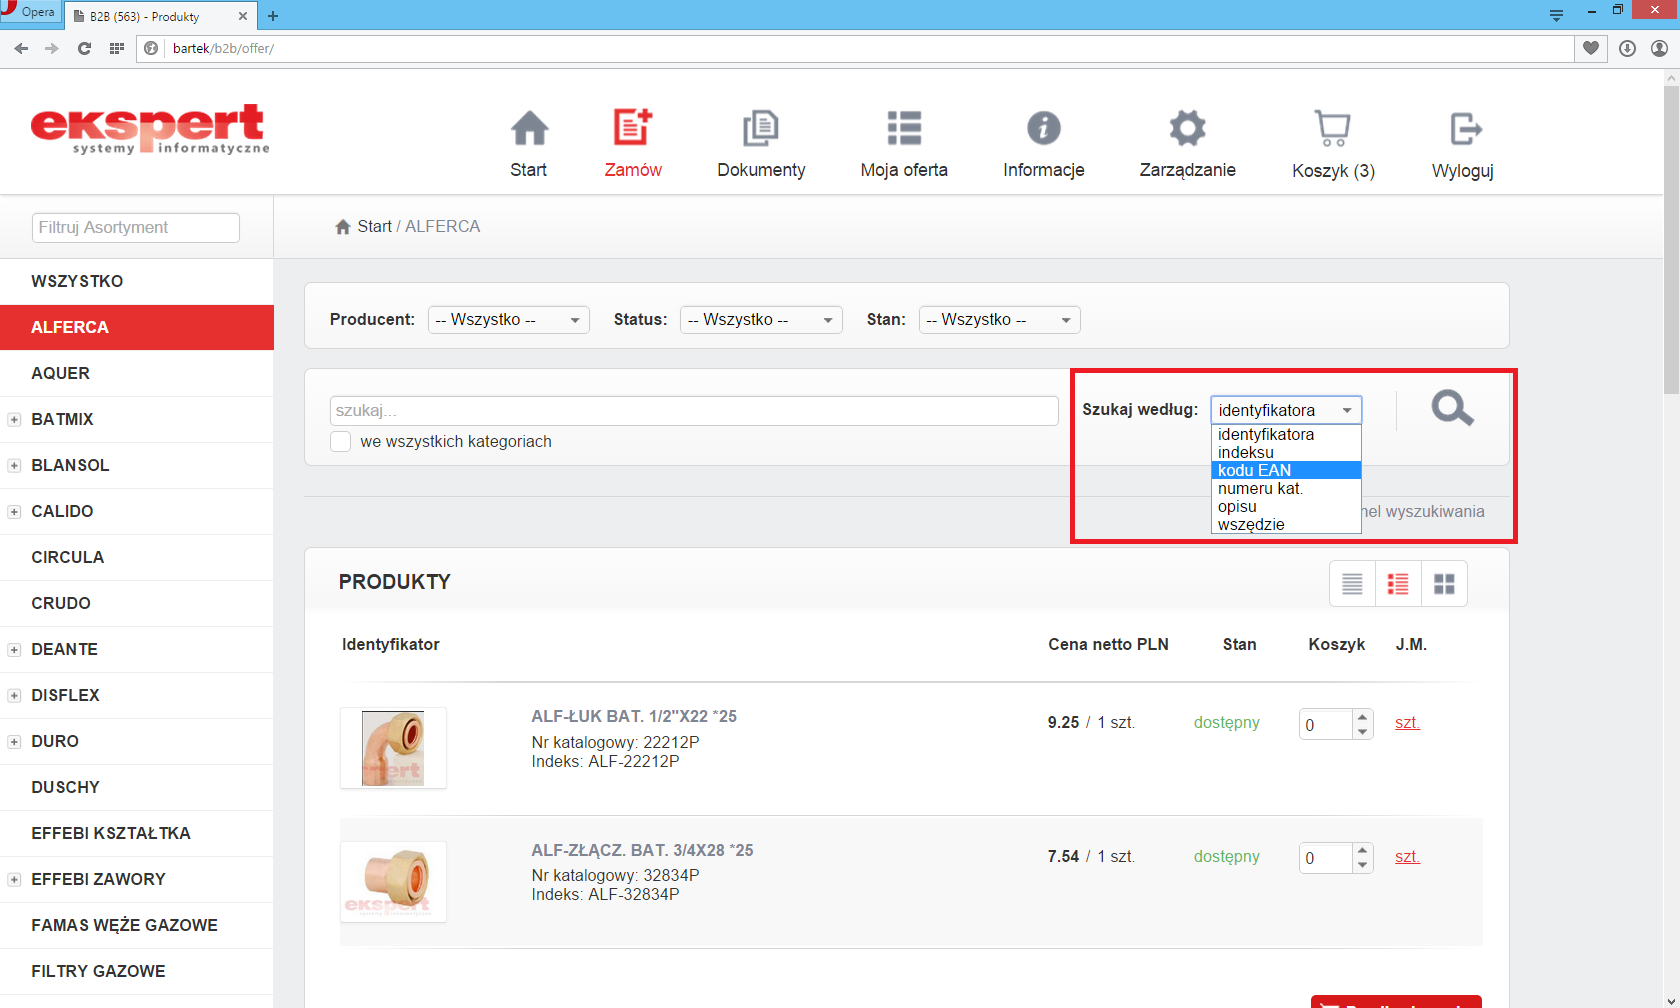This screenshot has width=1680, height=1008.
Task: Select 'wszędzie' search option
Action: click(x=1286, y=524)
